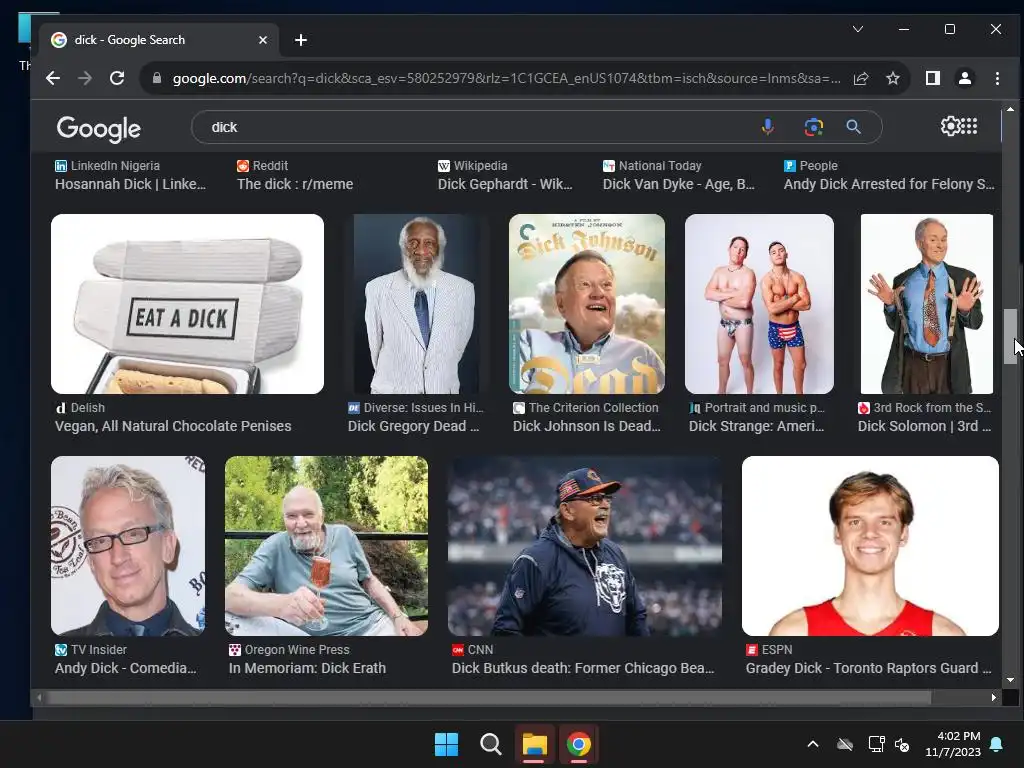This screenshot has width=1024, height=768.
Task: Show hidden system tray icons
Action: click(x=813, y=744)
